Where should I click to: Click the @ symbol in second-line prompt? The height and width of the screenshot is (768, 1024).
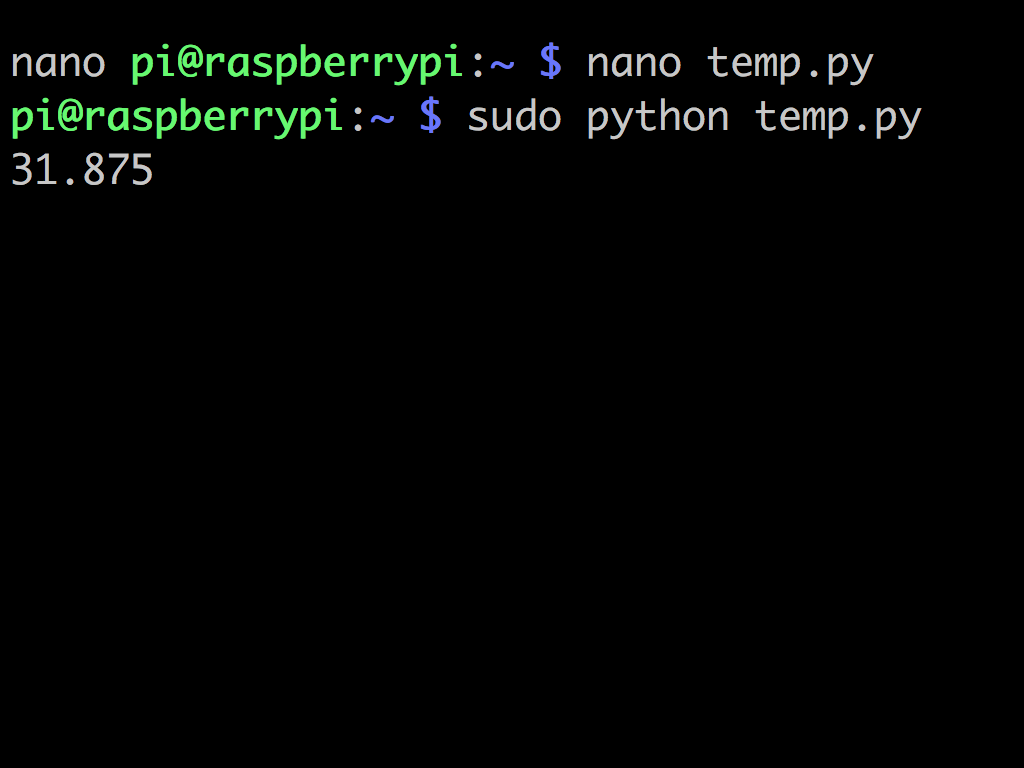69,116
